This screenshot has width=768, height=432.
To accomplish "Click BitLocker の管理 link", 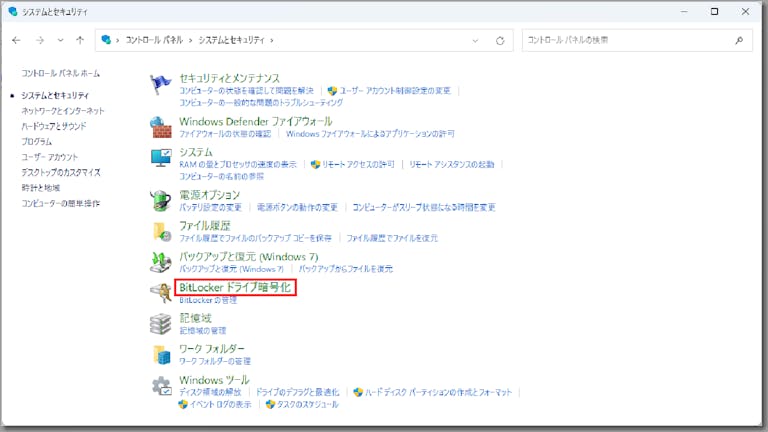I will coord(208,300).
